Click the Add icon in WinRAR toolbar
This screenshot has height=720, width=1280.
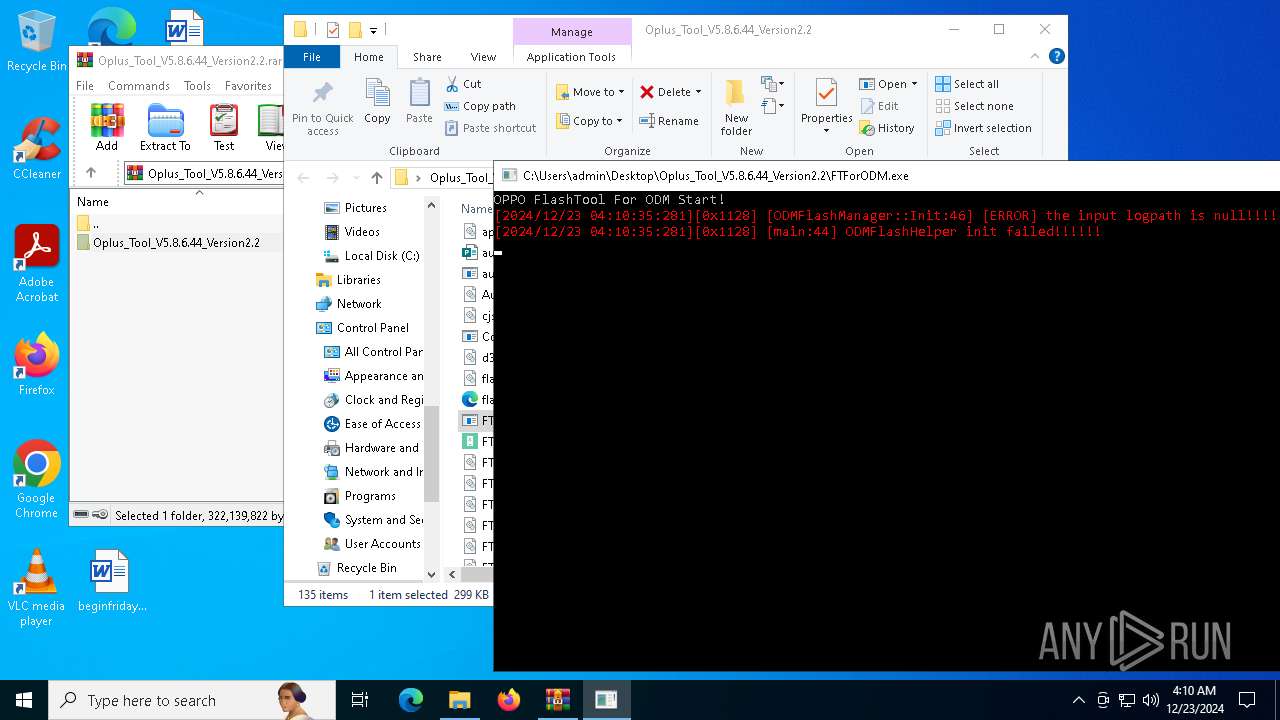(107, 127)
